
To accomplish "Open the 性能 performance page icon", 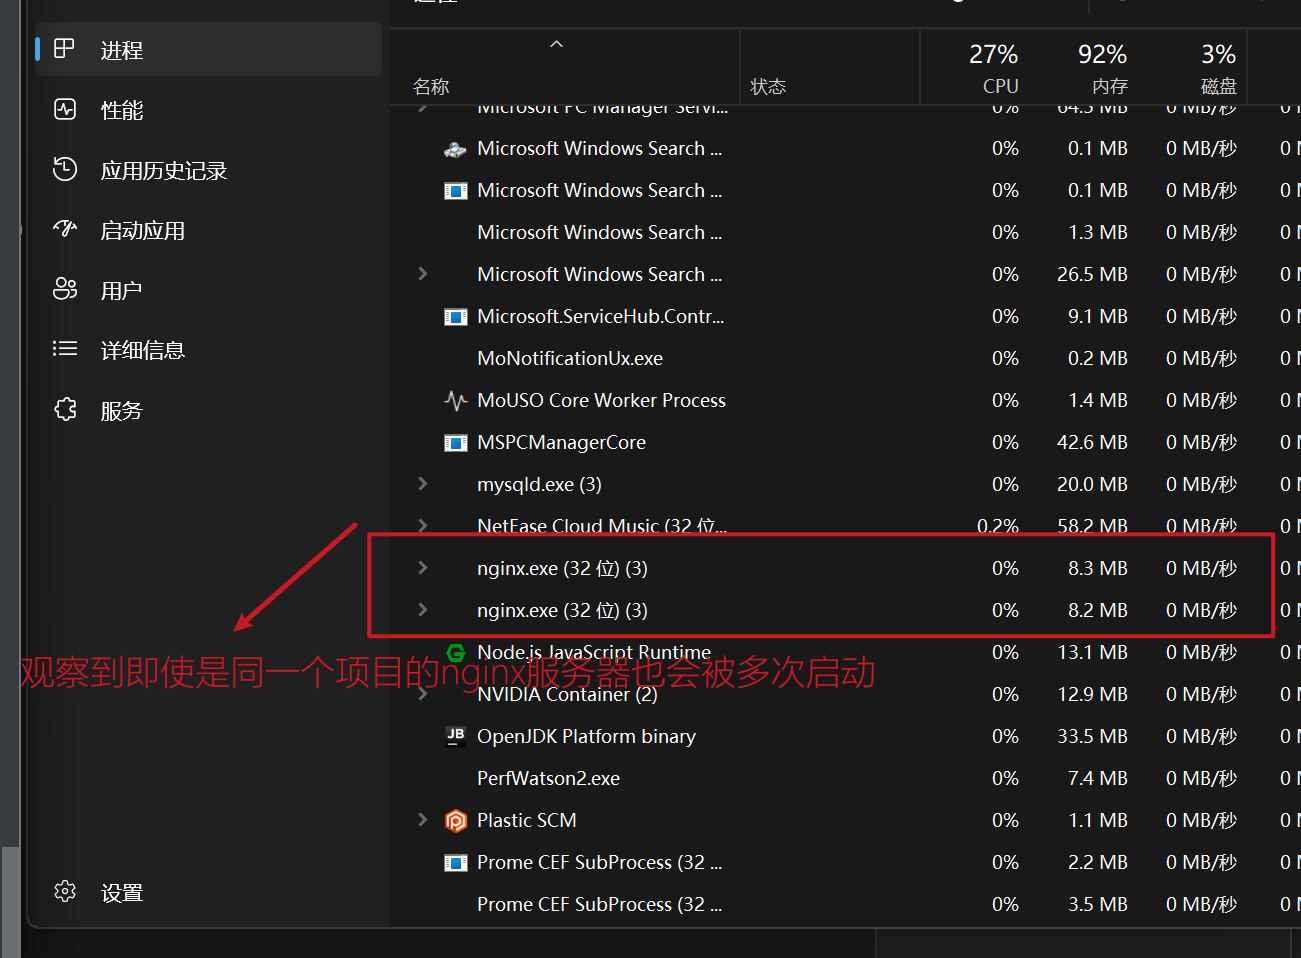I will (x=64, y=109).
